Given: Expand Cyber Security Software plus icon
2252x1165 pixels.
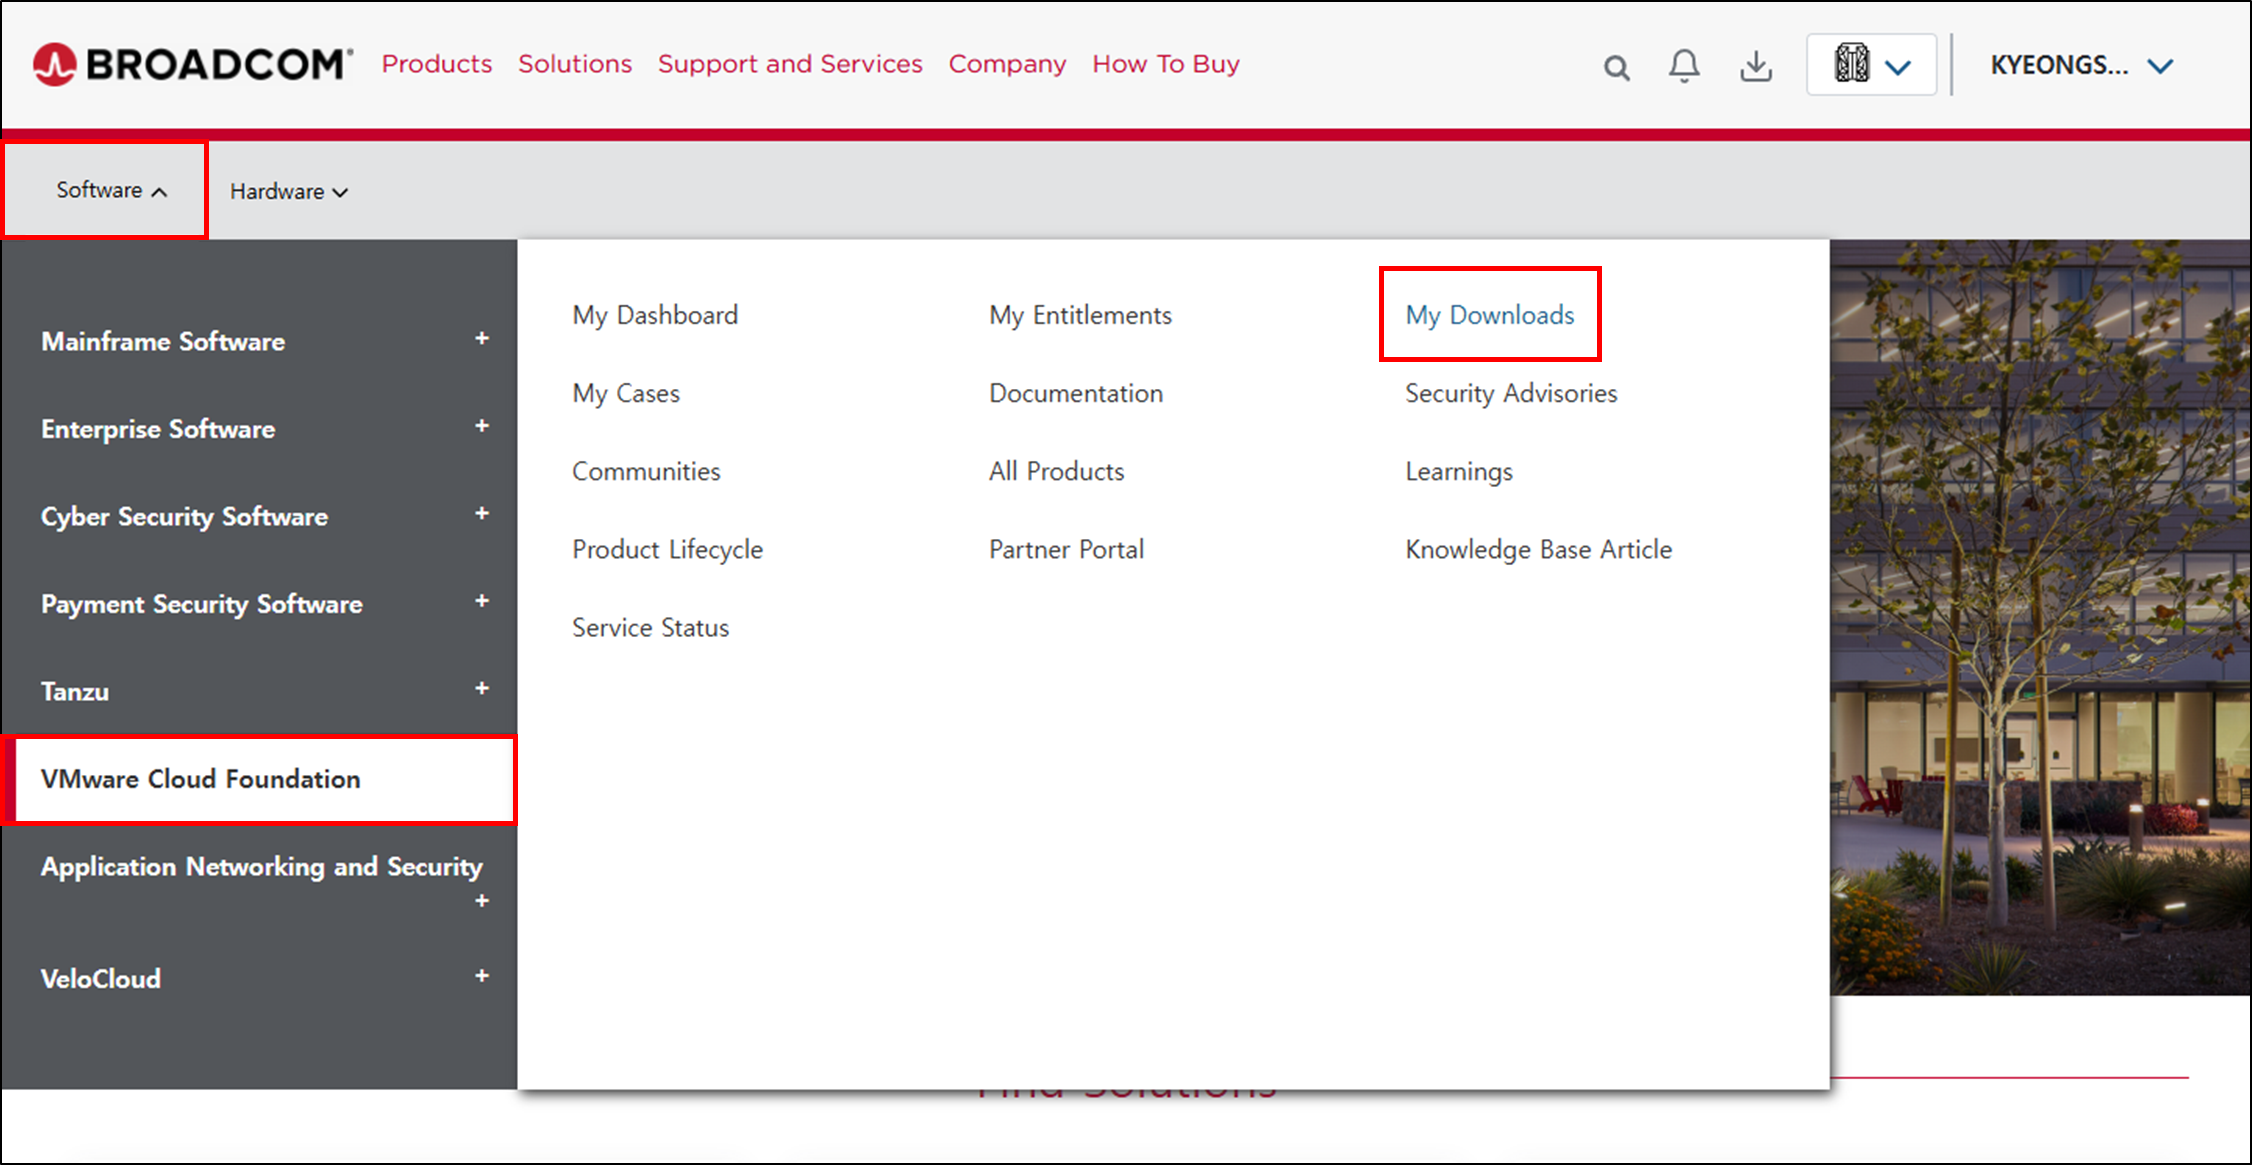Looking at the screenshot, I should coord(482,514).
